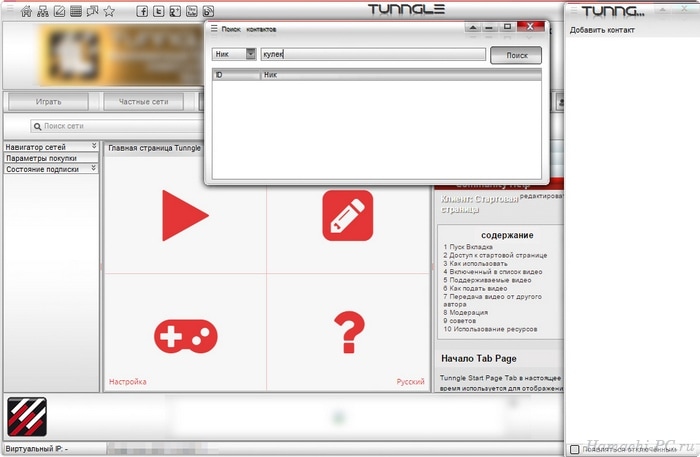The image size is (700, 457).
Task: Open the Facebook icon
Action: tap(142, 11)
